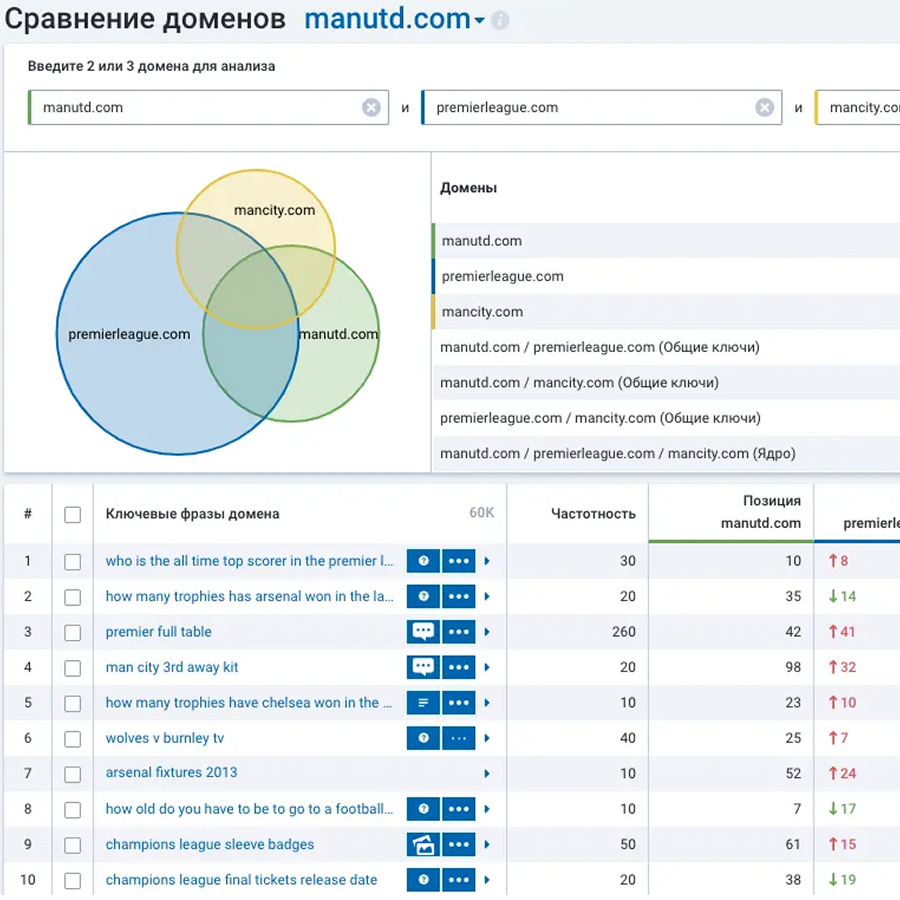Check the box for wolves v burnley tv
Screen dimensions: 900x900
pos(72,739)
